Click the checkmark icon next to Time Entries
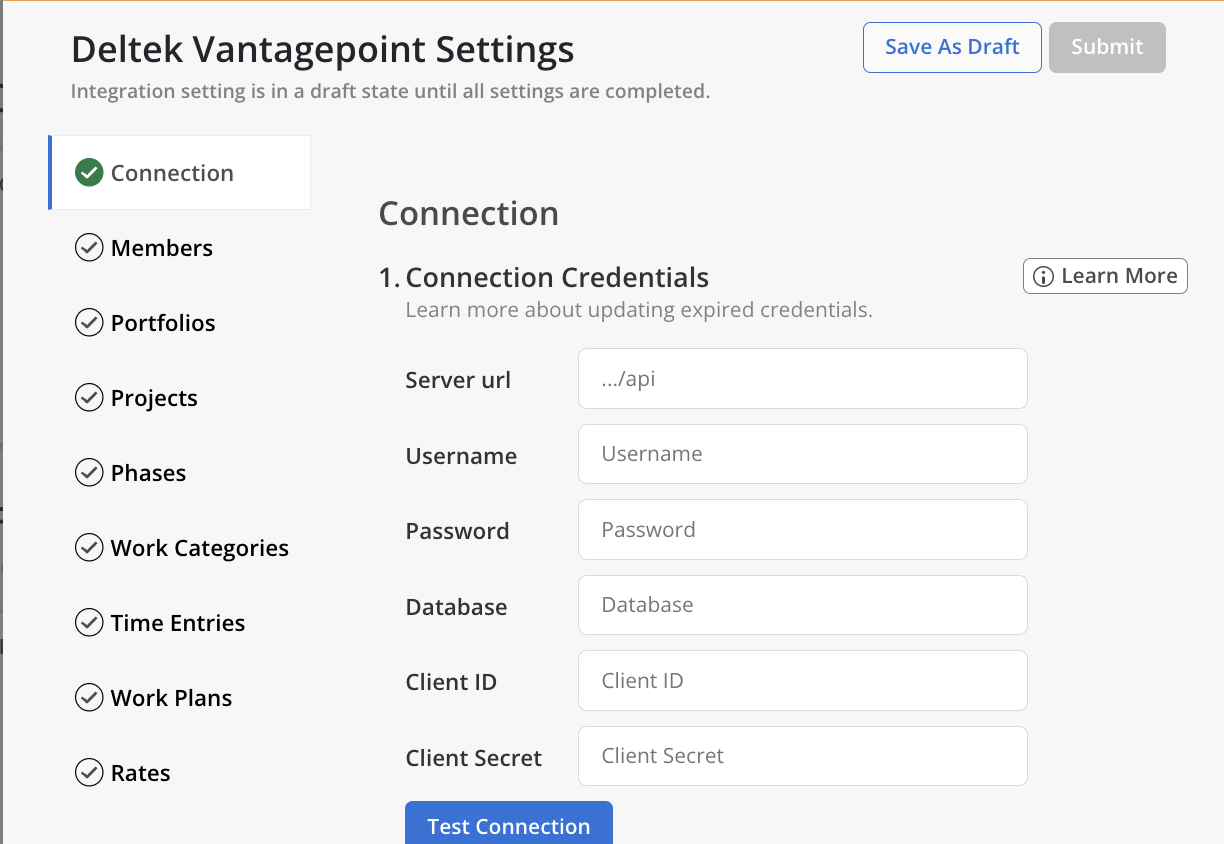 89,623
